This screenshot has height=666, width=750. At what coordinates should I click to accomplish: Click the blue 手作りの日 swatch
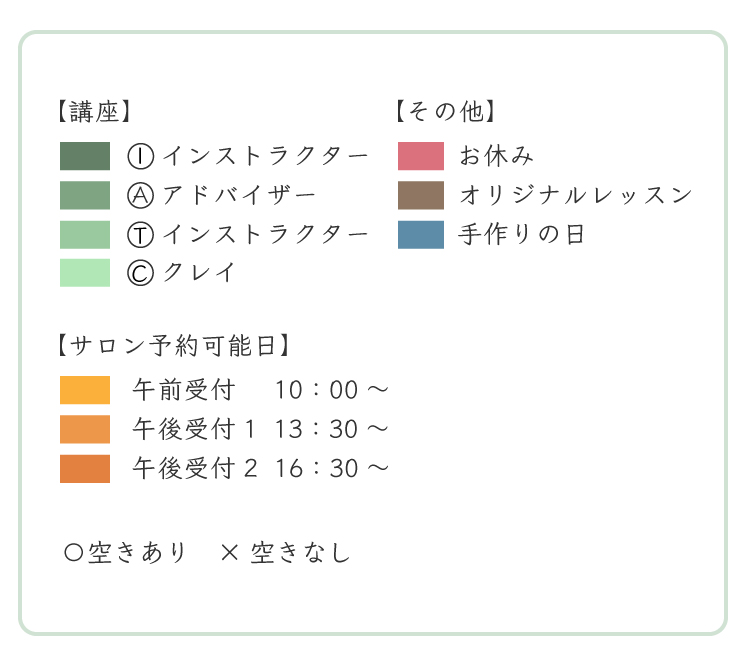click(x=421, y=234)
